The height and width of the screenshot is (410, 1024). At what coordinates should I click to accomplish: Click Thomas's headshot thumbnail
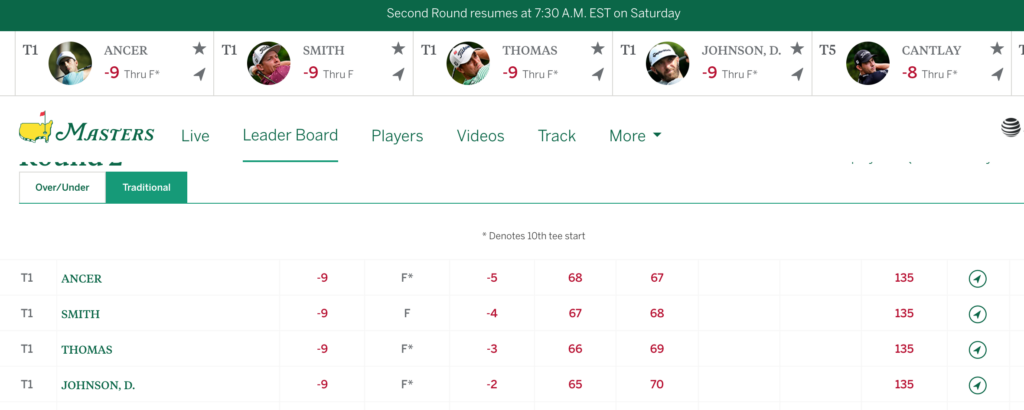(468, 63)
